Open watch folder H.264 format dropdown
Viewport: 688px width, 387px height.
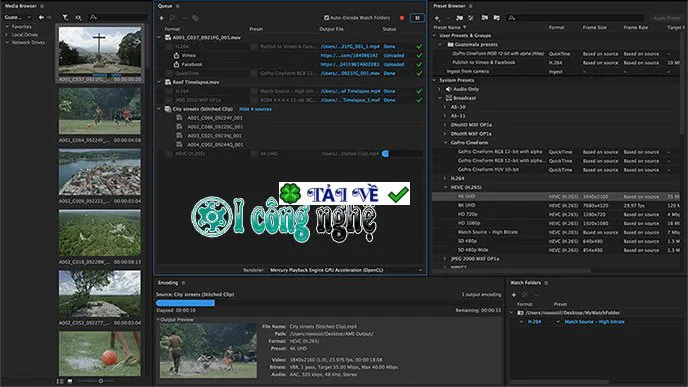pyautogui.click(x=522, y=322)
